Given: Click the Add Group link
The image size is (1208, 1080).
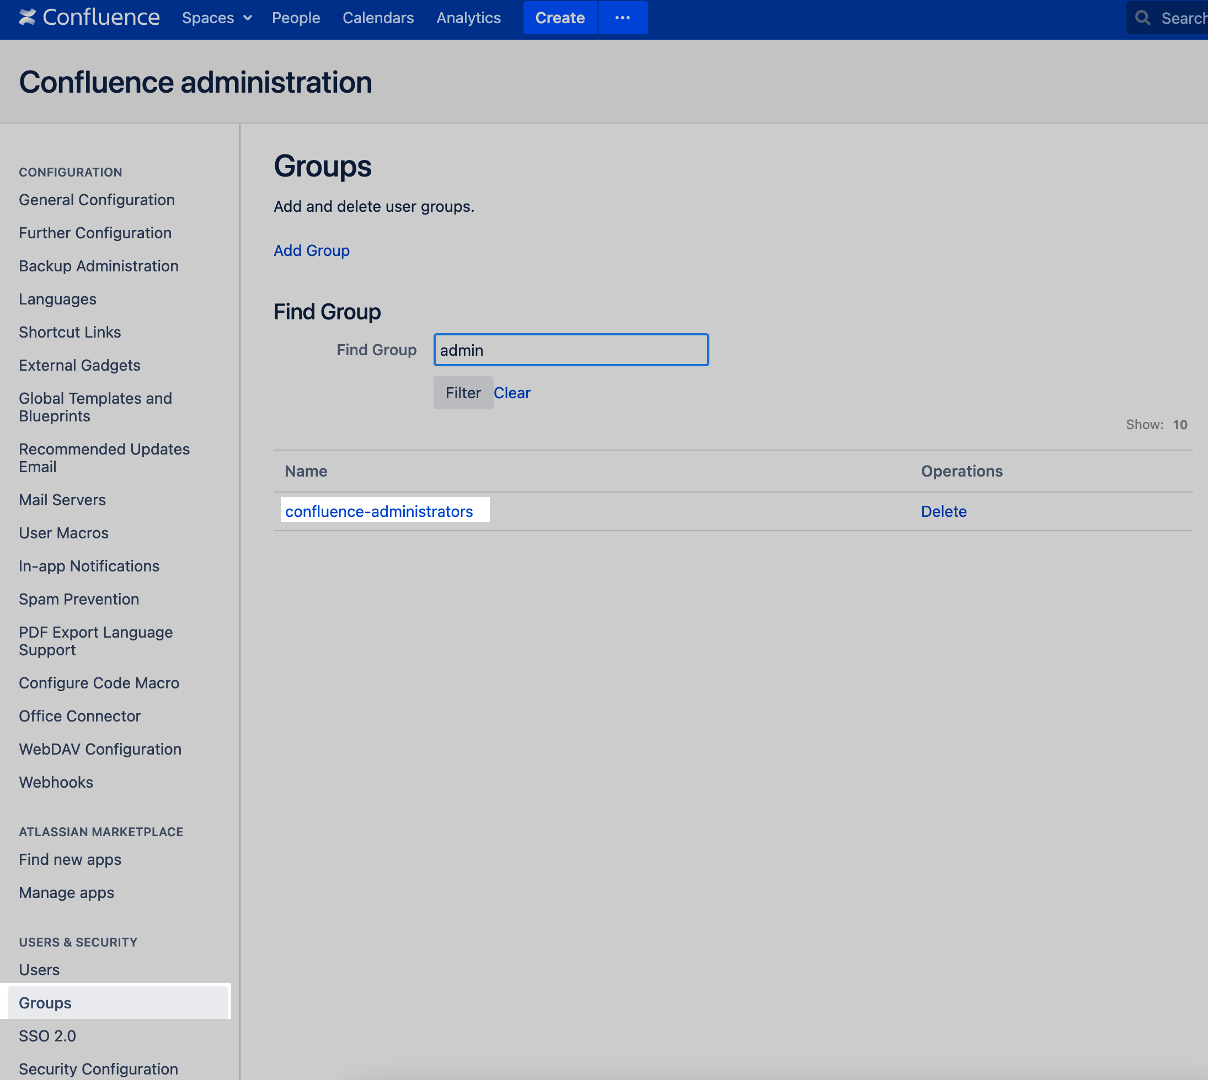Looking at the screenshot, I should click(x=311, y=250).
